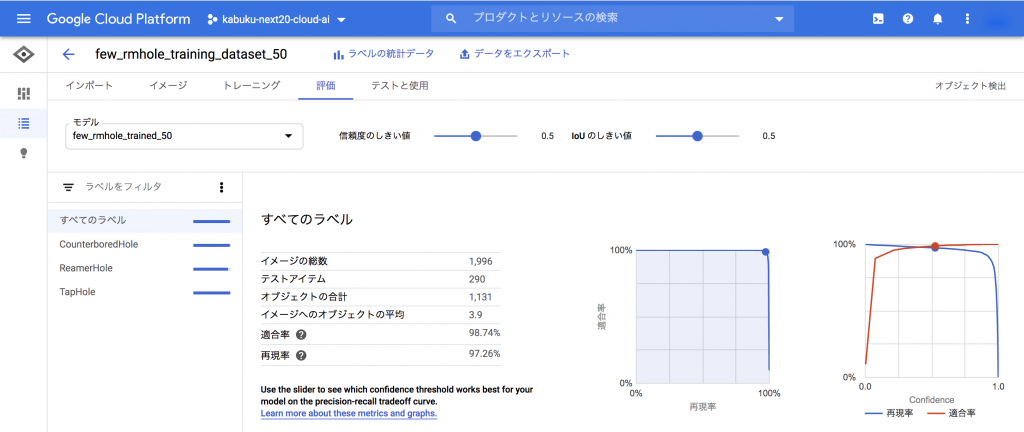Open the hamburger navigation menu

point(24,19)
